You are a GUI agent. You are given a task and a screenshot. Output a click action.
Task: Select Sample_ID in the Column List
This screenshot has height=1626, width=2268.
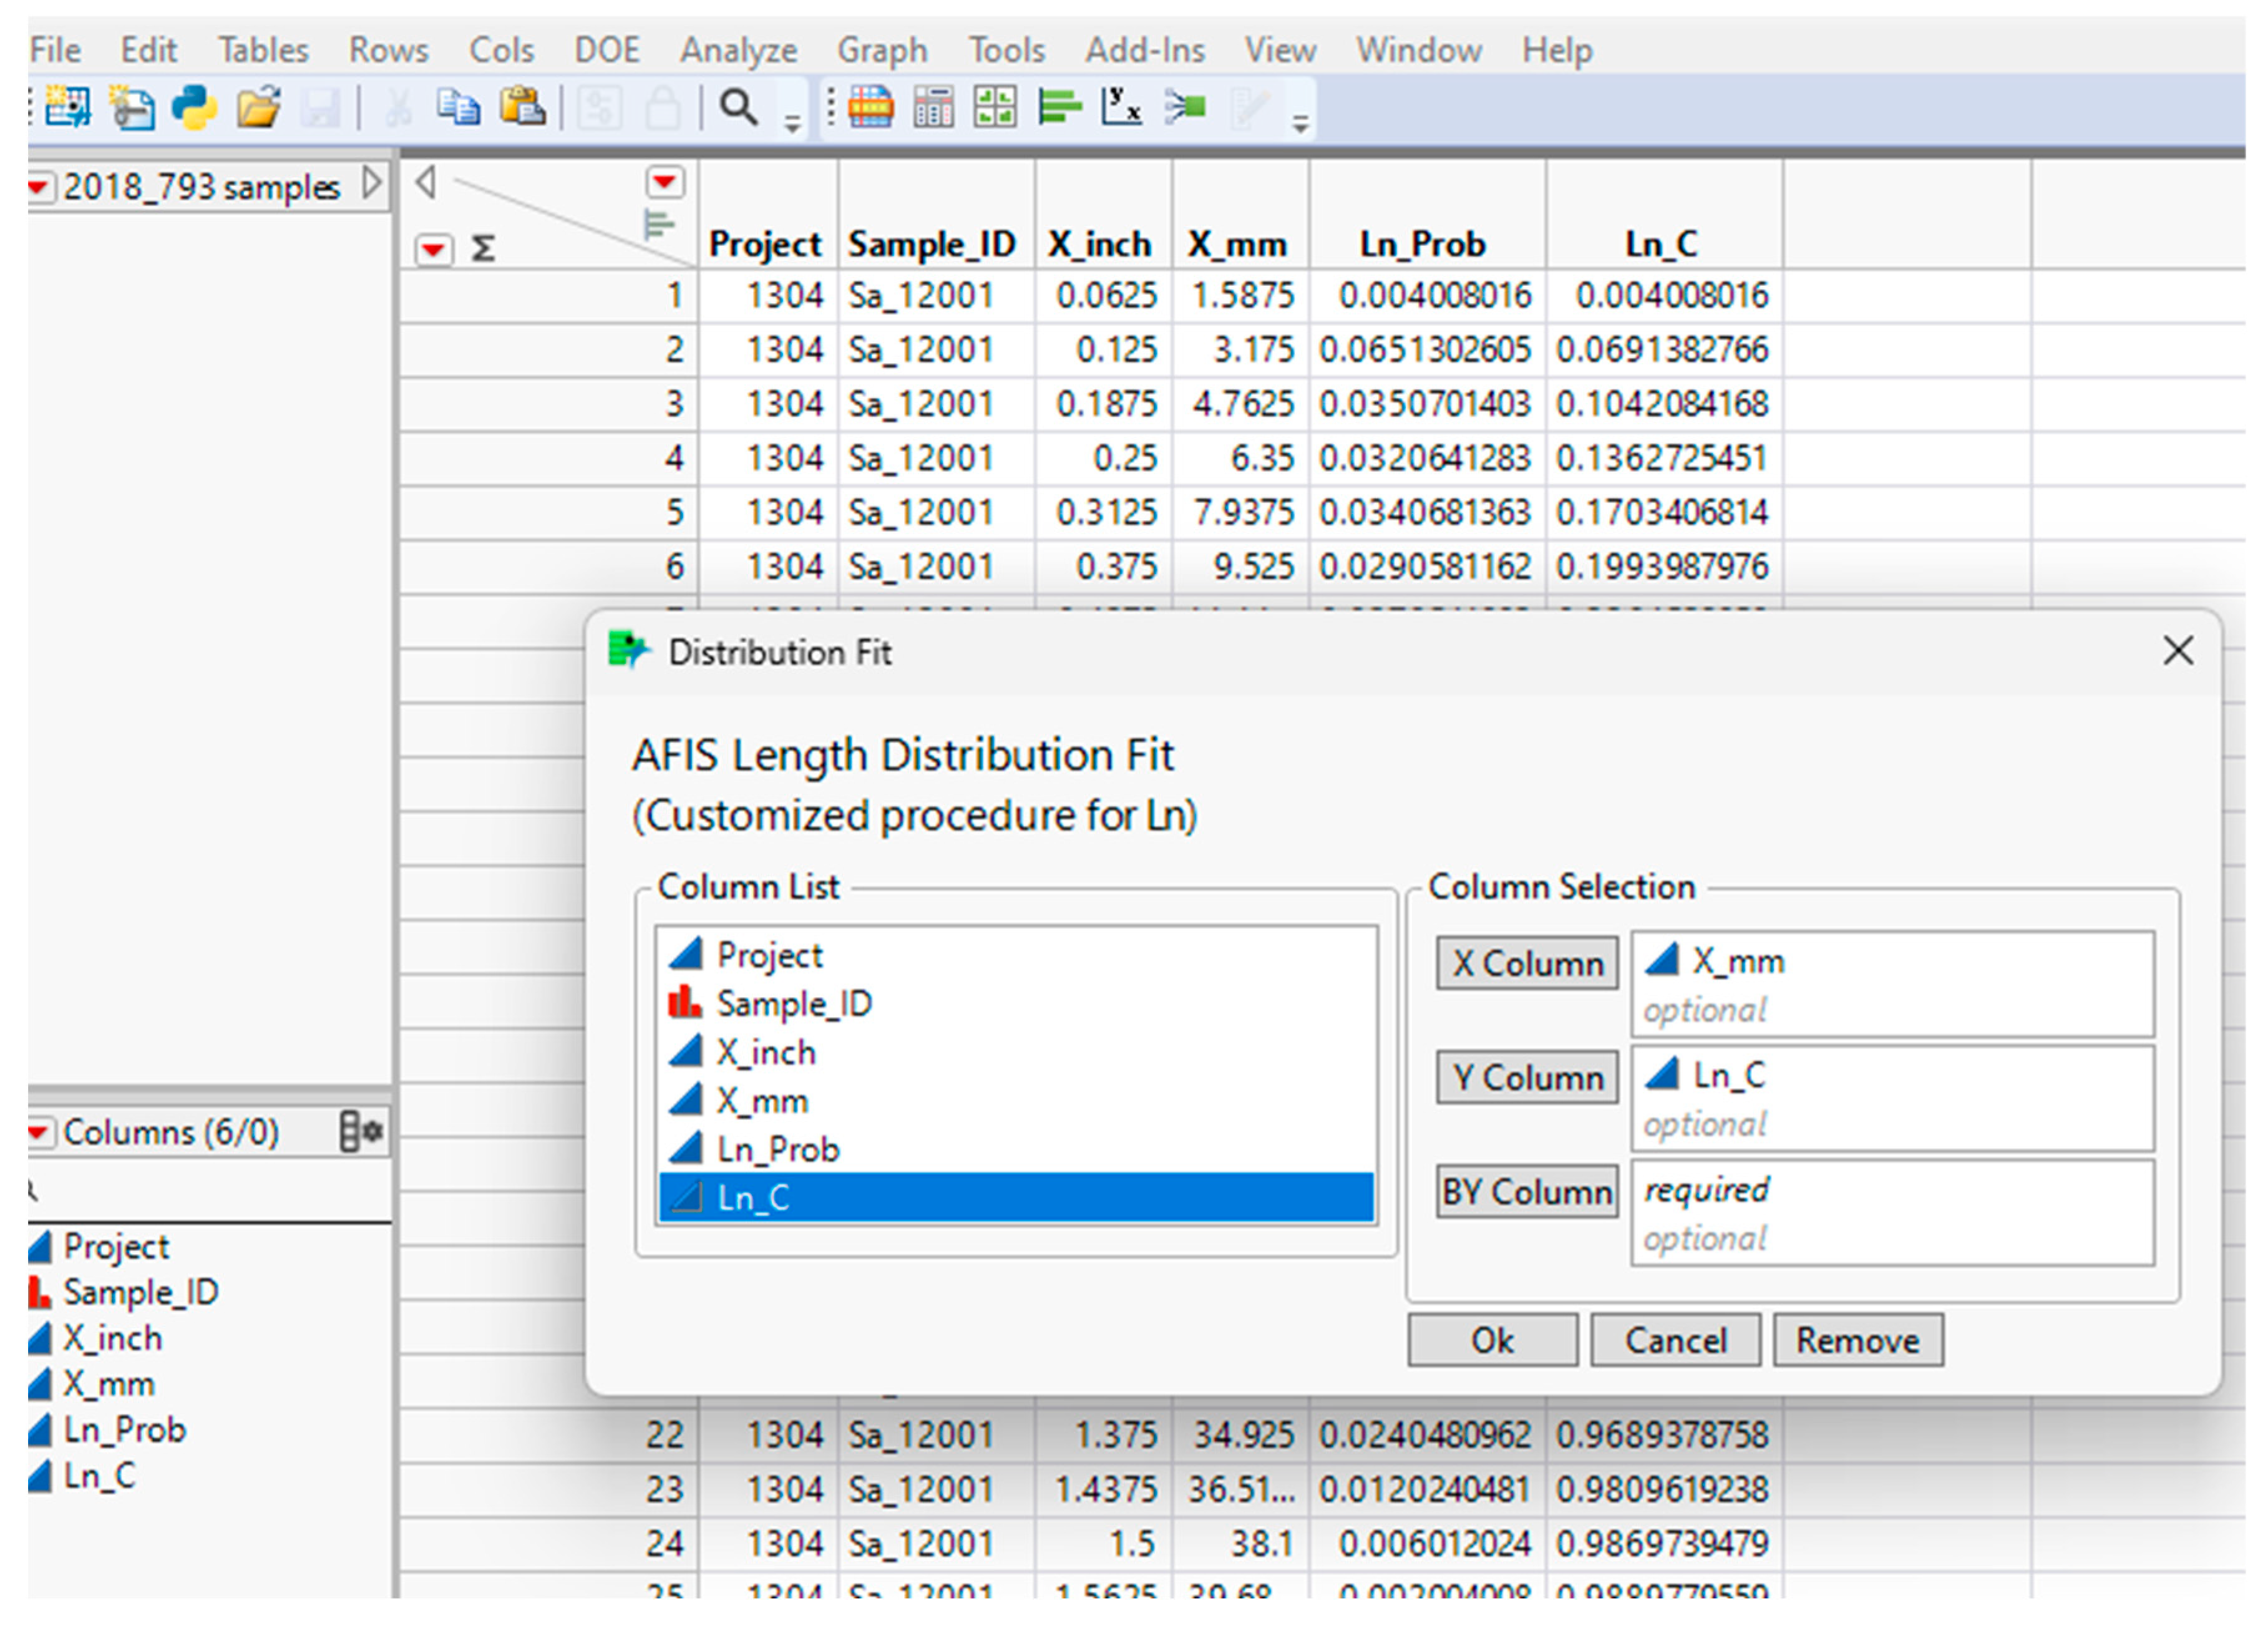793,1003
